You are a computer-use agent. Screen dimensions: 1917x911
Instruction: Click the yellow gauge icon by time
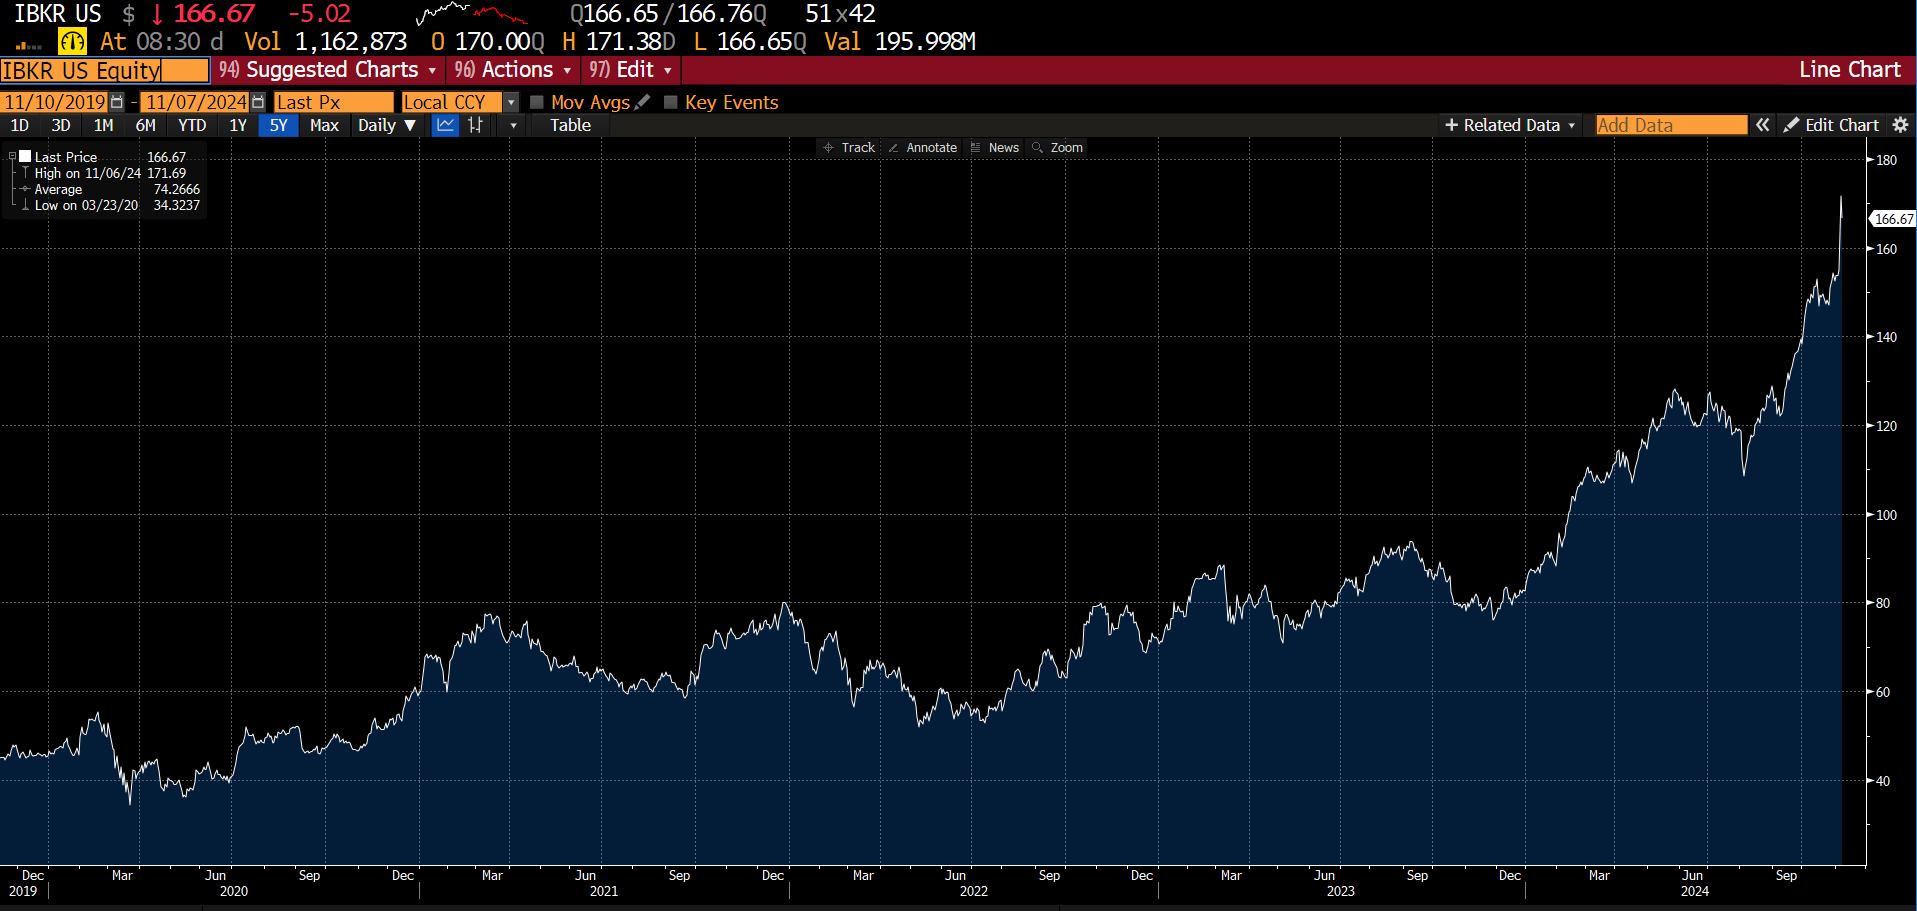click(x=72, y=42)
